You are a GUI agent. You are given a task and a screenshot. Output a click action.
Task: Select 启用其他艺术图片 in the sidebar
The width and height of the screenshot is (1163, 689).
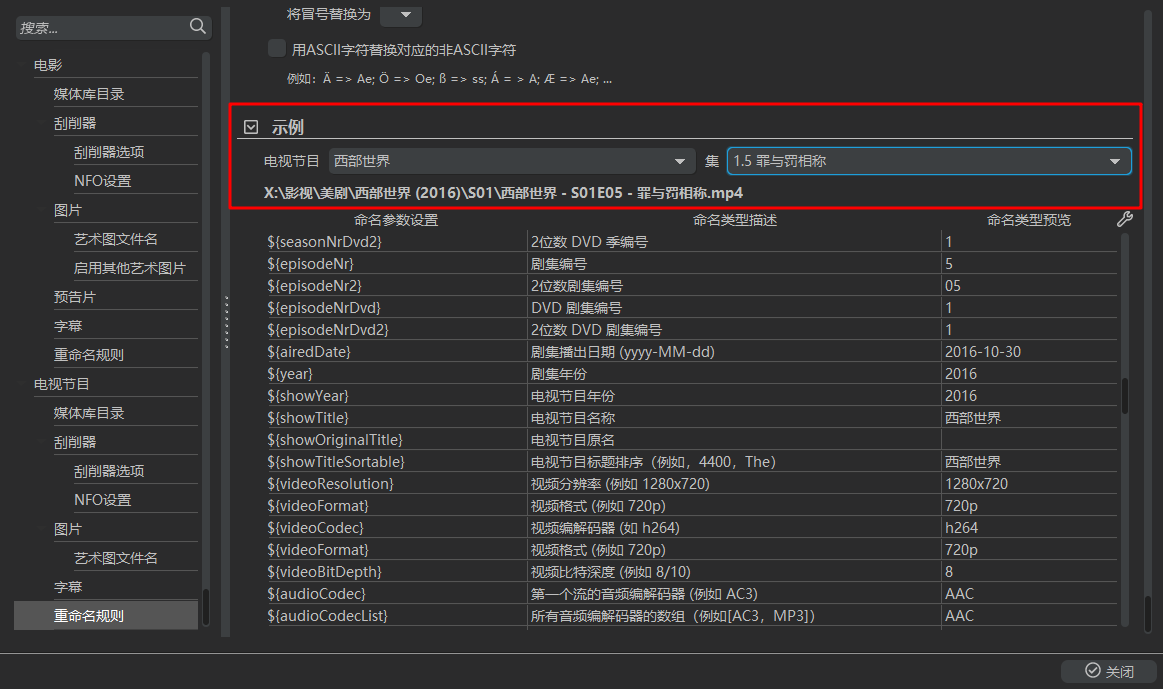point(129,268)
